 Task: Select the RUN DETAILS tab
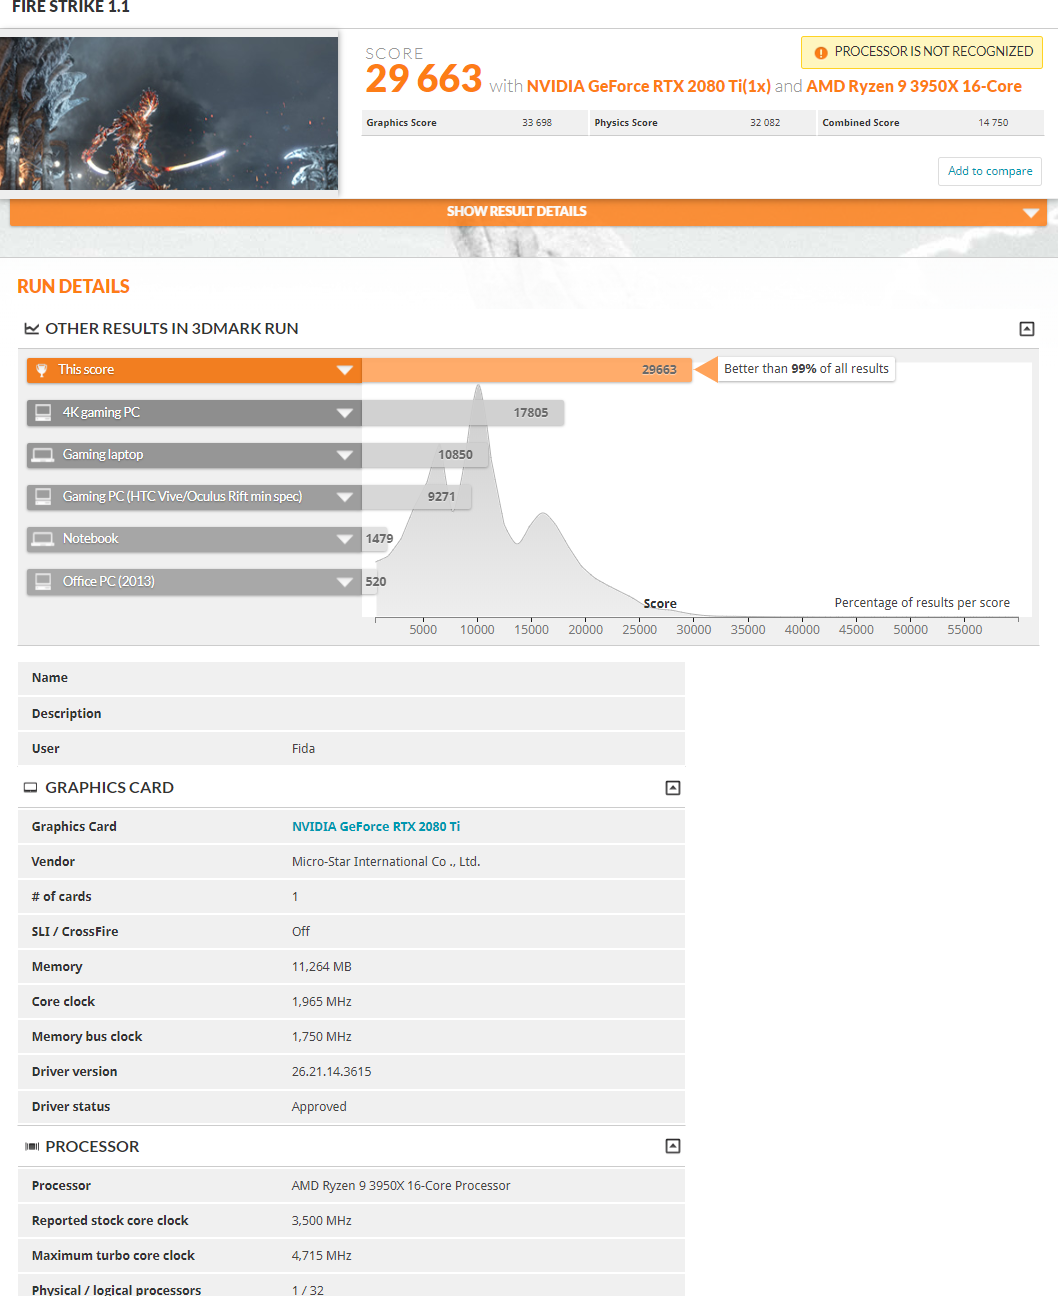73,286
